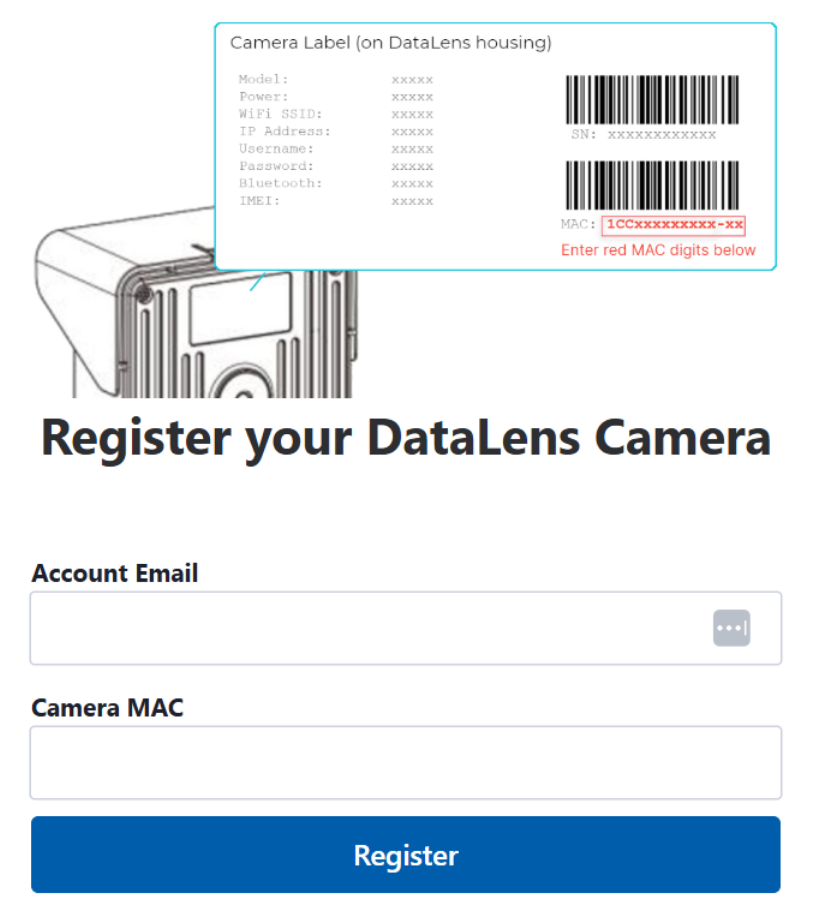Click the Password row on the camera label
821x922 pixels.
[x=335, y=166]
